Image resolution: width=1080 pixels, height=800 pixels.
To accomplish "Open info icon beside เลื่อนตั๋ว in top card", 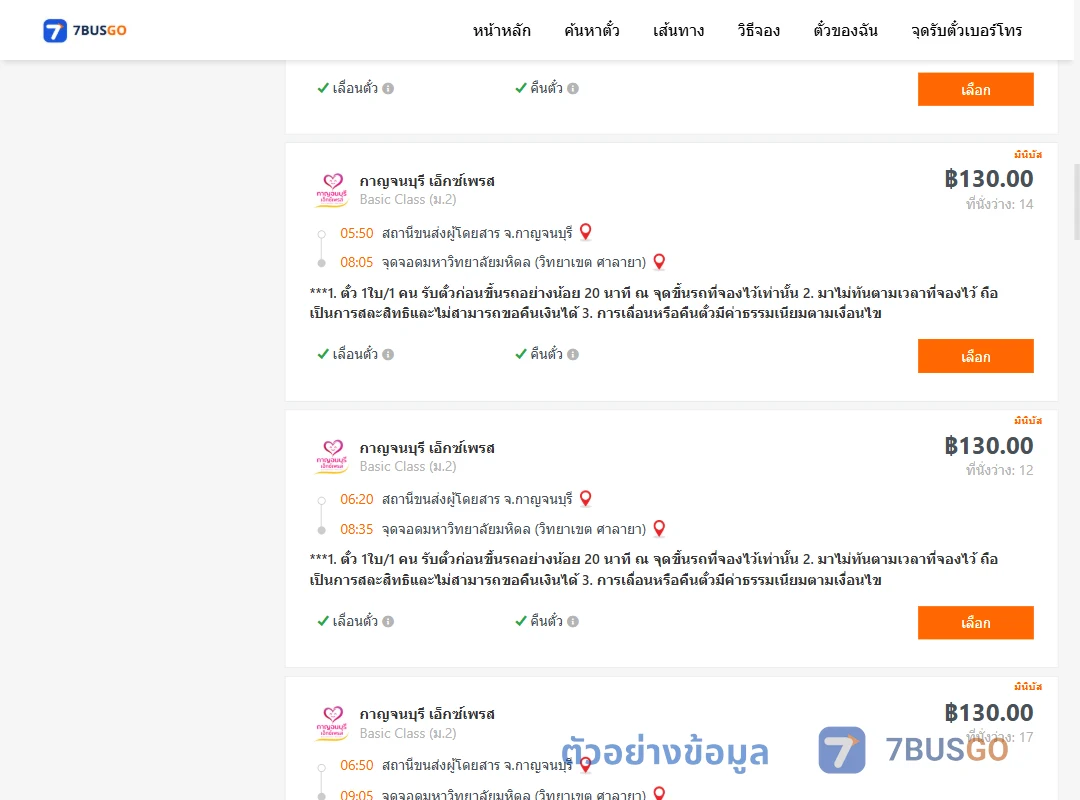I will [x=388, y=88].
